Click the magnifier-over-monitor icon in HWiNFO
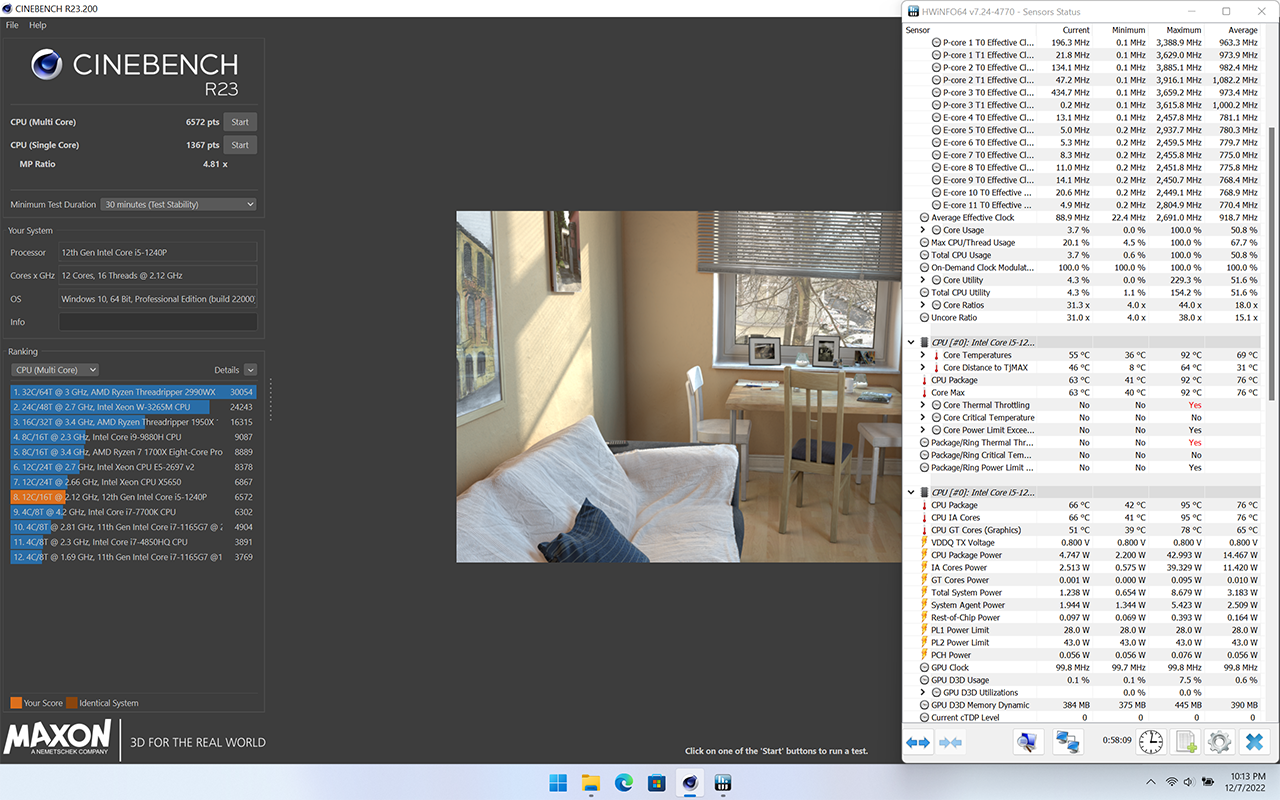 pyautogui.click(x=1026, y=742)
